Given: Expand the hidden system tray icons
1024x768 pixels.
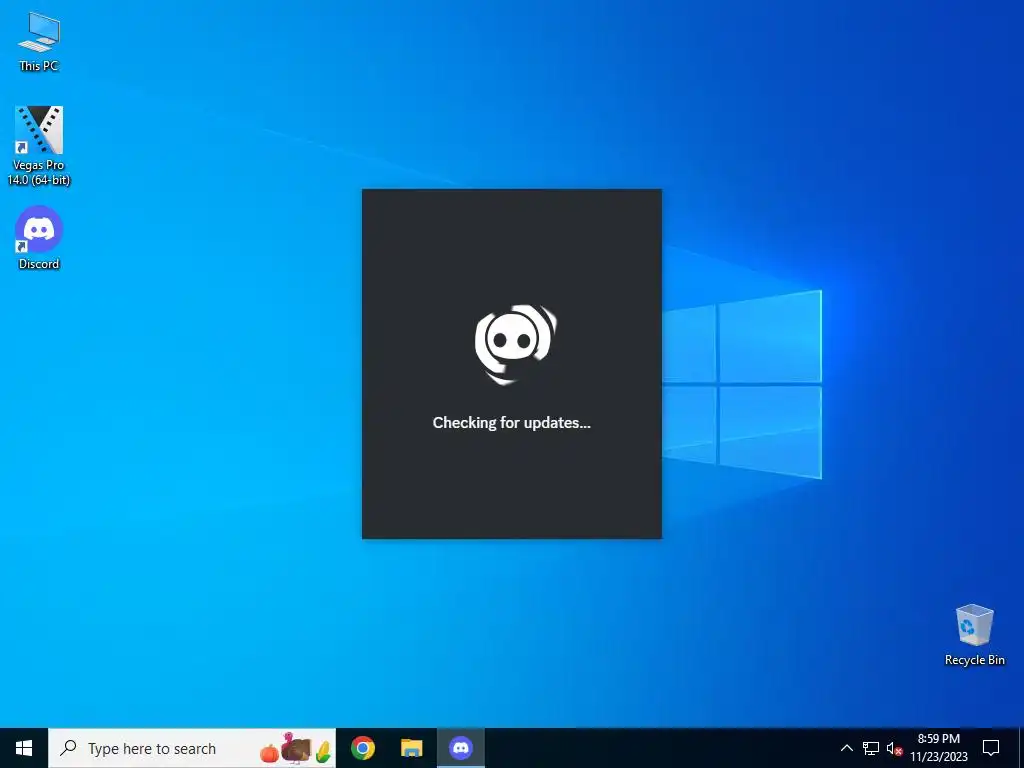Looking at the screenshot, I should 846,748.
